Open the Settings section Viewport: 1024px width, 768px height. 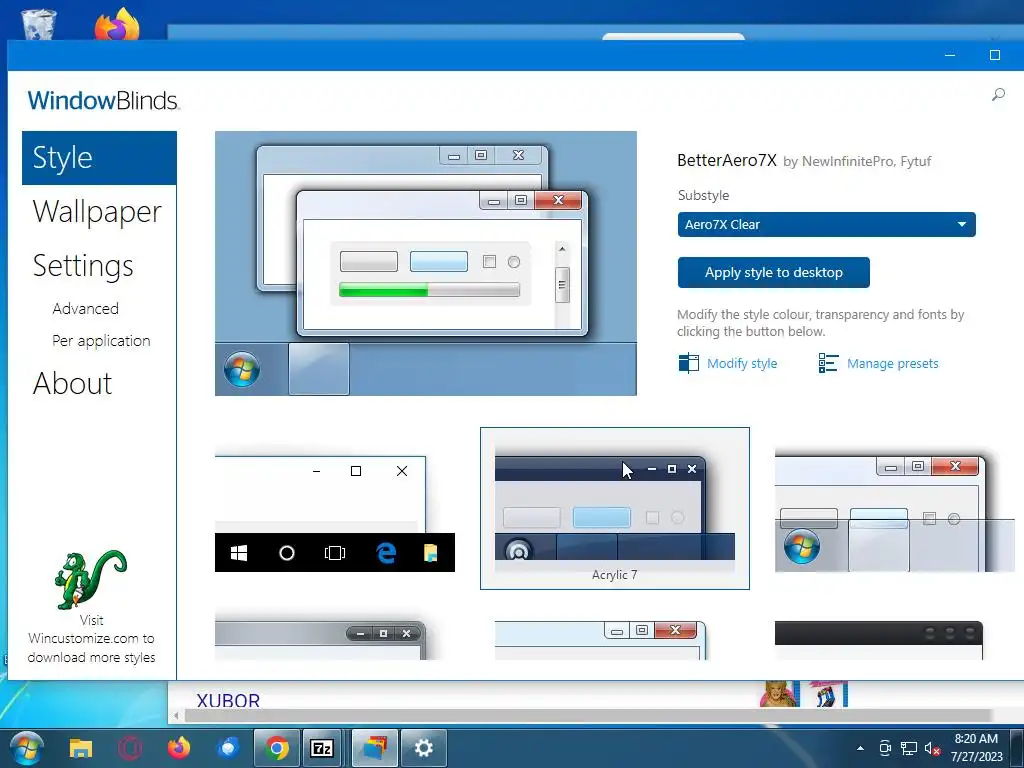coord(83,266)
